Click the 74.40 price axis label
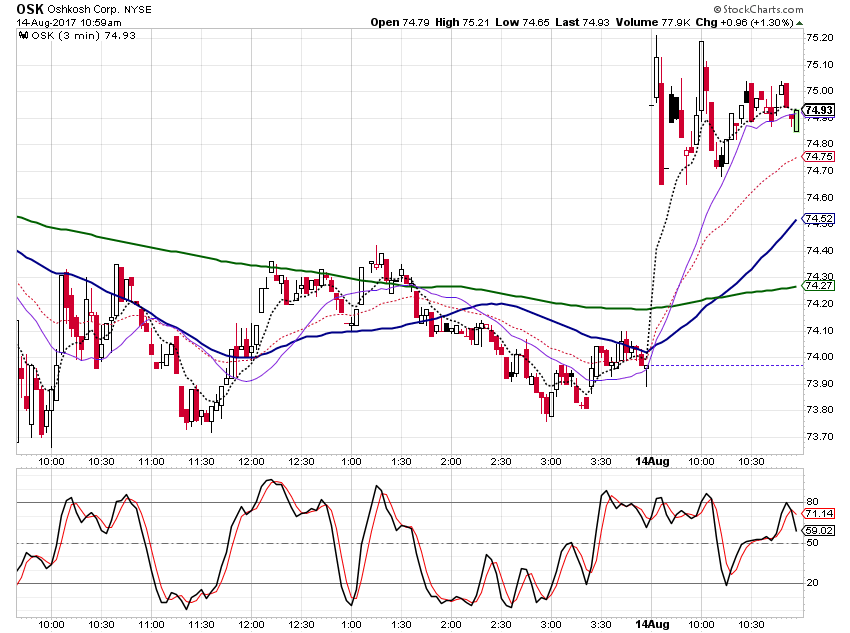This screenshot has height=633, width=850. click(x=820, y=250)
